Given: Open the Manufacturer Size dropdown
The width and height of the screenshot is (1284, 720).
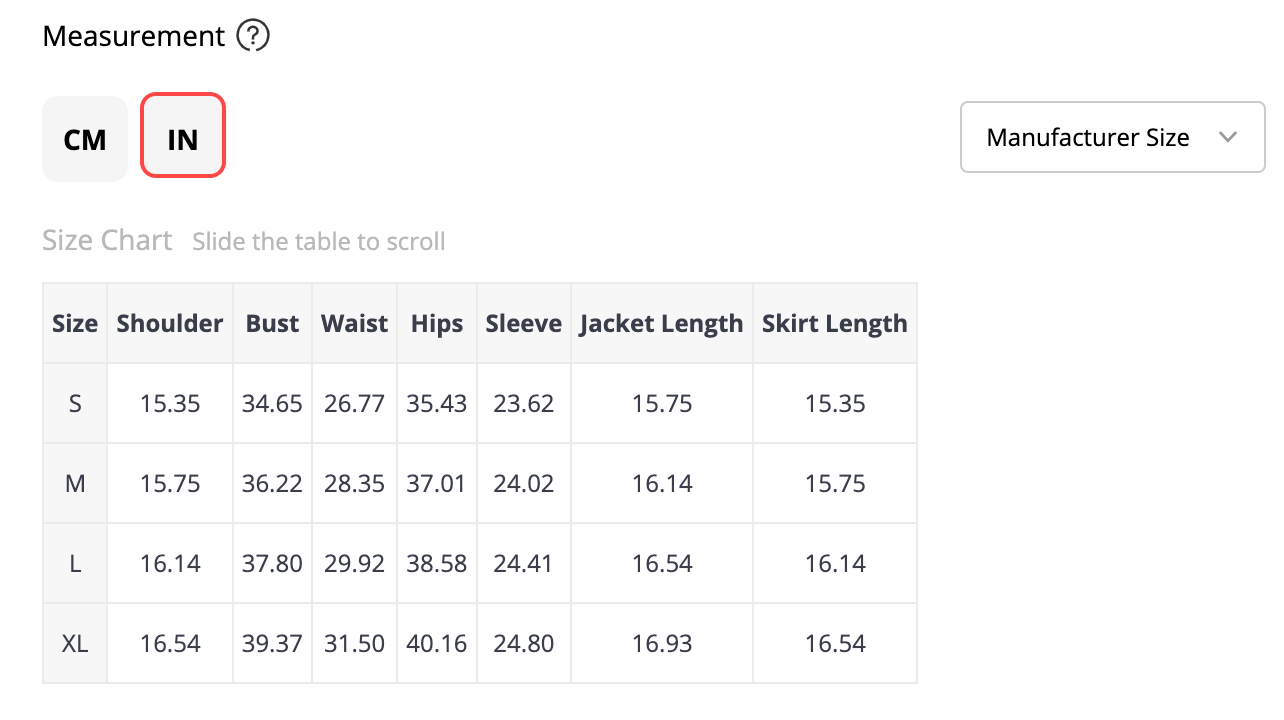Looking at the screenshot, I should point(1112,137).
